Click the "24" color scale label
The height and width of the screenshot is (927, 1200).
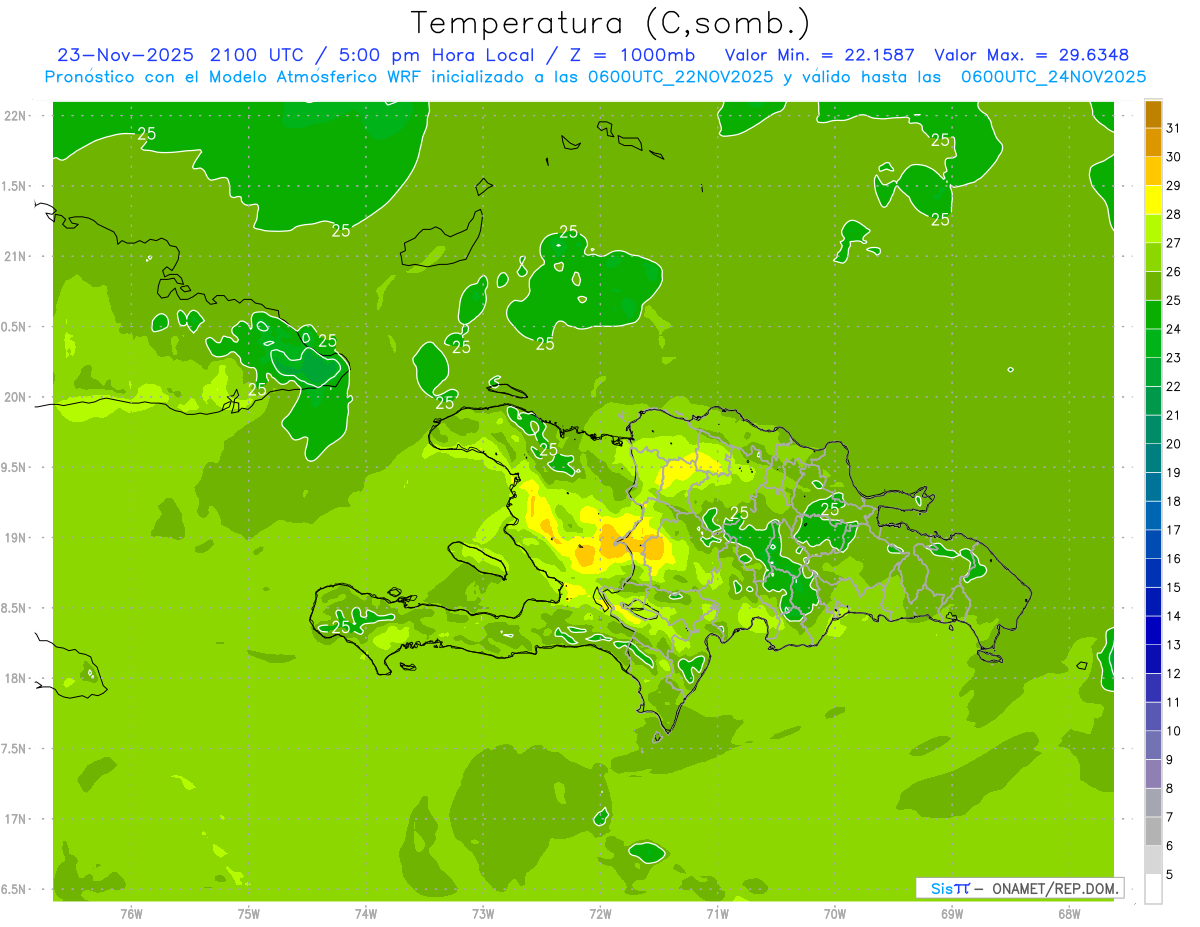tap(1174, 329)
